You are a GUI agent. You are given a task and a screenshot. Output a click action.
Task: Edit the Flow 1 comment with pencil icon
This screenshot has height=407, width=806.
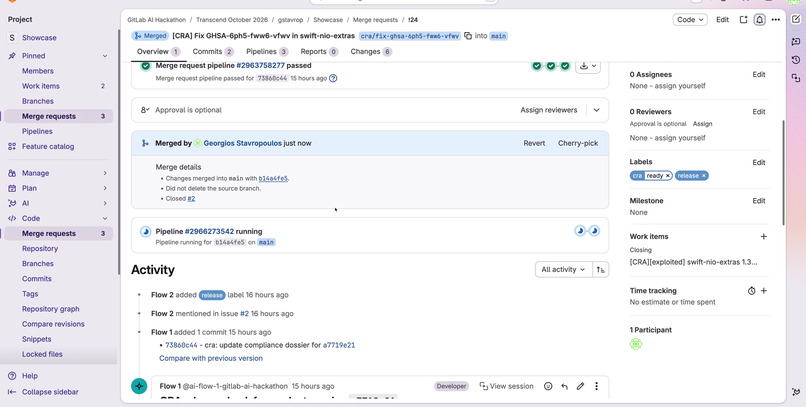click(580, 386)
